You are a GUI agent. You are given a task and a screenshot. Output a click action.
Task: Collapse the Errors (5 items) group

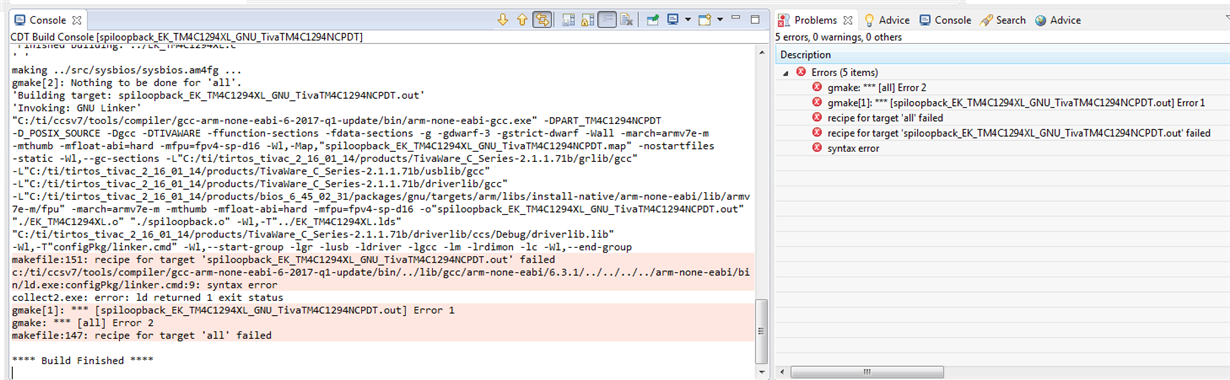pyautogui.click(x=786, y=72)
